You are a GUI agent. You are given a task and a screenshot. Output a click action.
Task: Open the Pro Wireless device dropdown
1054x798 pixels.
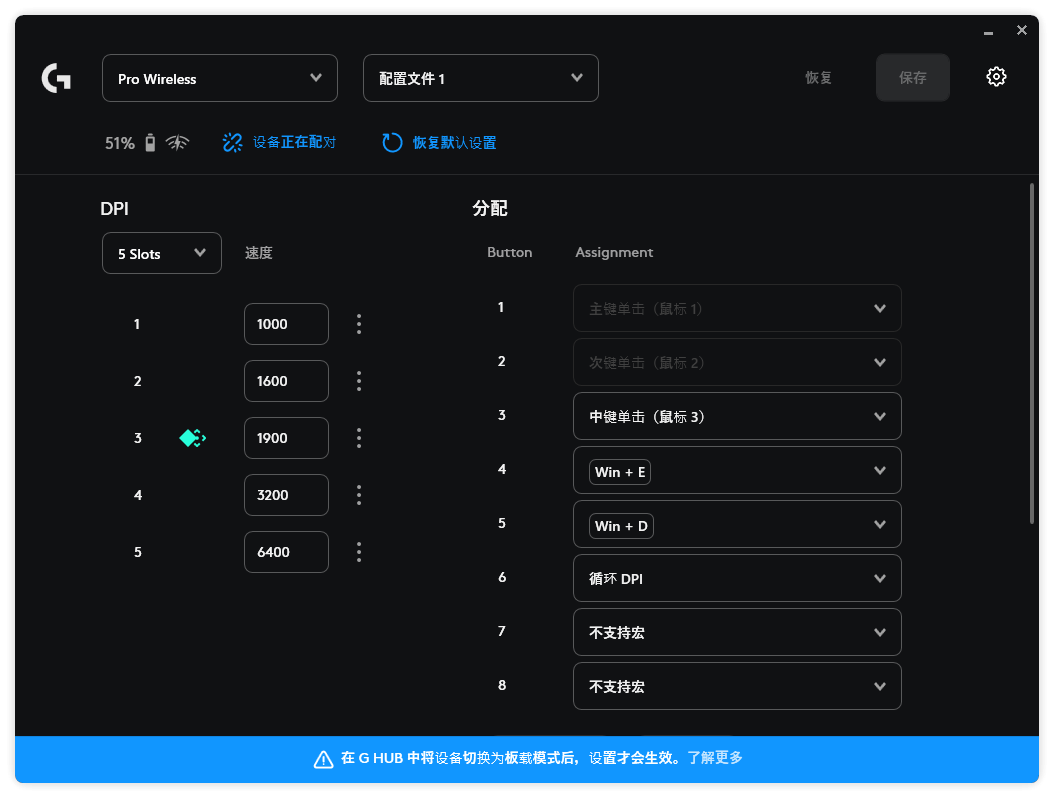(x=220, y=78)
